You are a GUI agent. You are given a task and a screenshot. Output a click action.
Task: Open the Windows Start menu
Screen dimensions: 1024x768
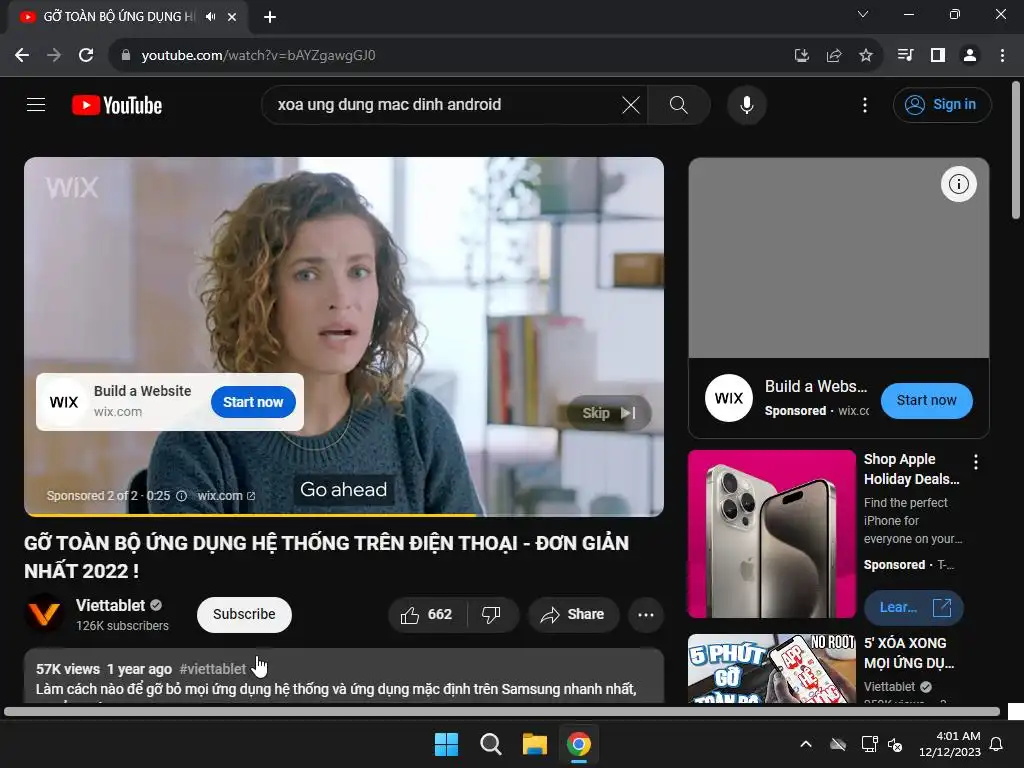coord(447,744)
